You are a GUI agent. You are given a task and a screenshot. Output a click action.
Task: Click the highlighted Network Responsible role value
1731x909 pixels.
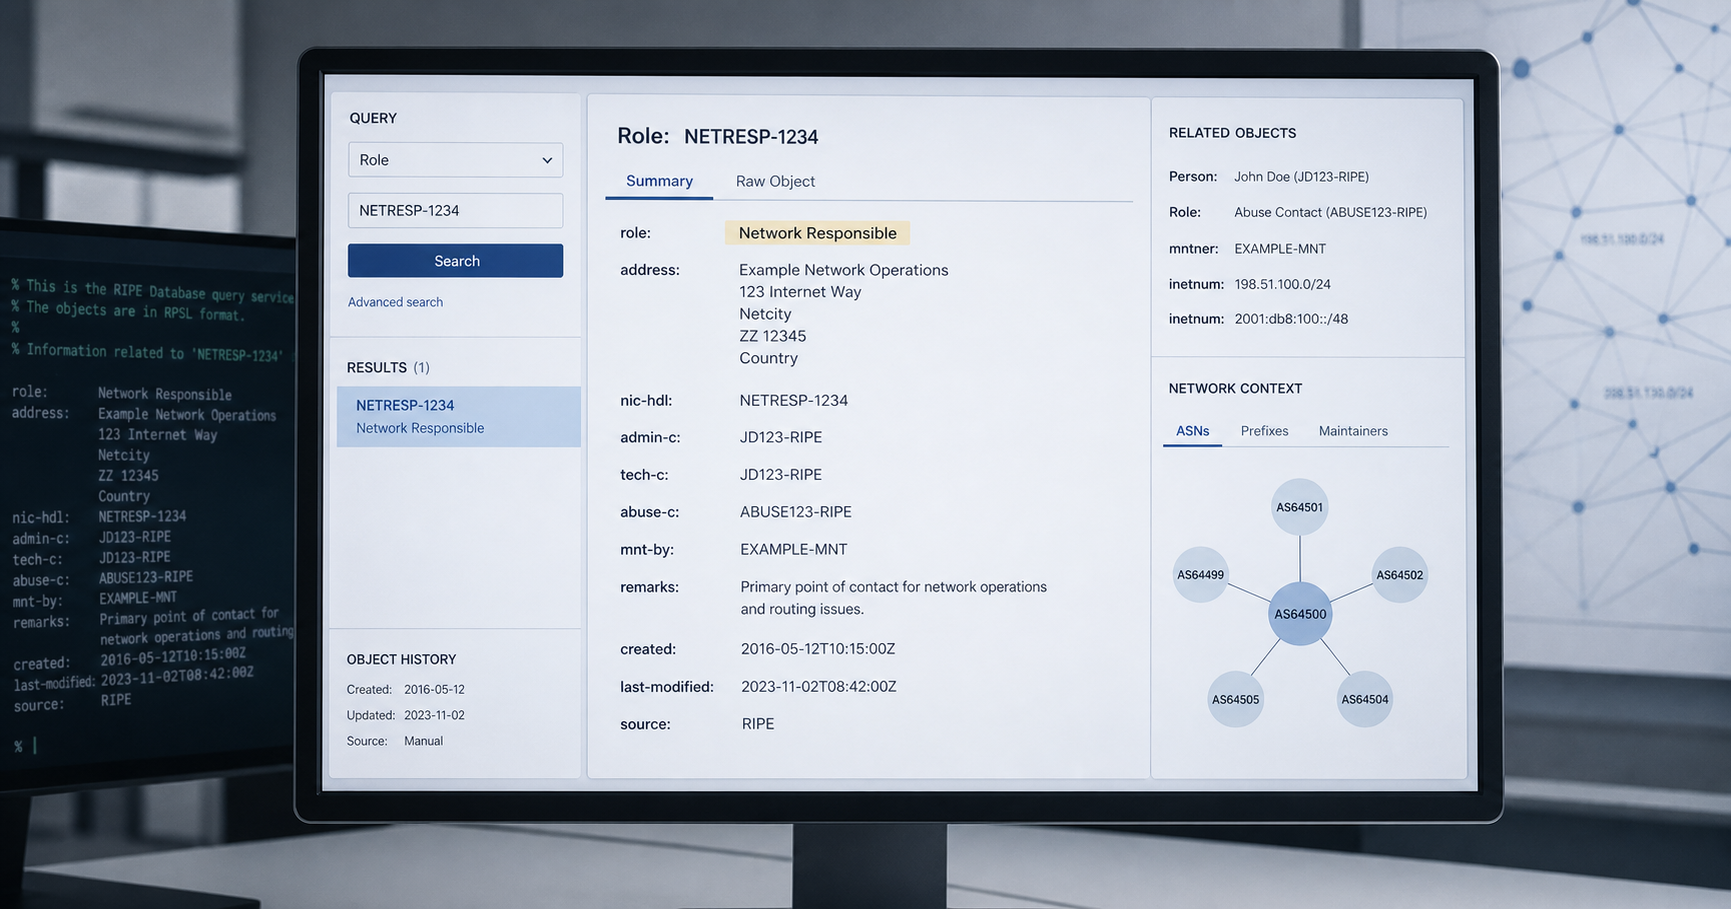pyautogui.click(x=817, y=233)
